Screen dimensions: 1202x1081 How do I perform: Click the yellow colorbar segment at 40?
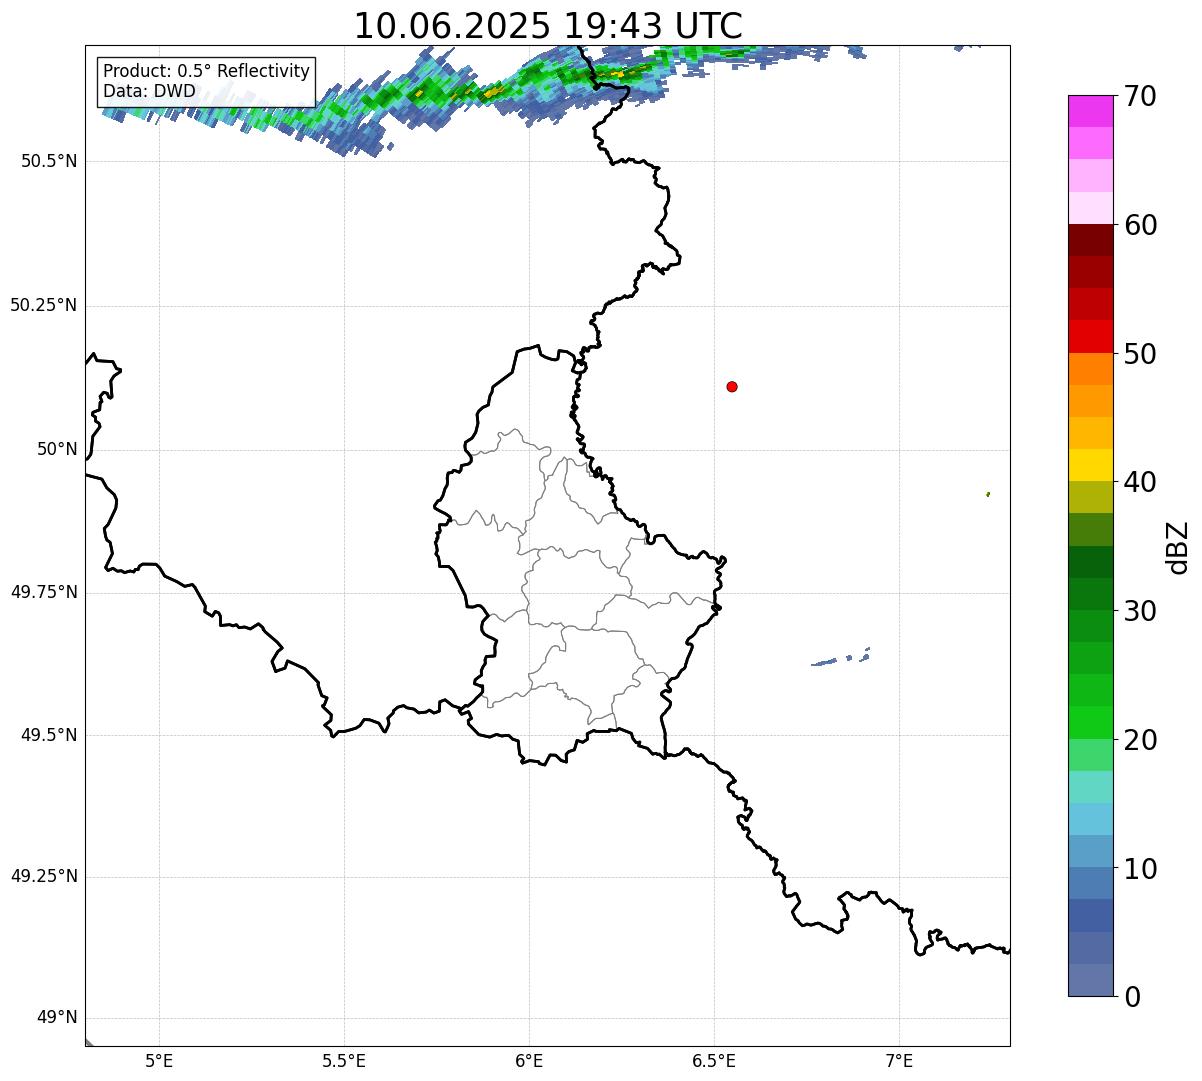click(1091, 466)
